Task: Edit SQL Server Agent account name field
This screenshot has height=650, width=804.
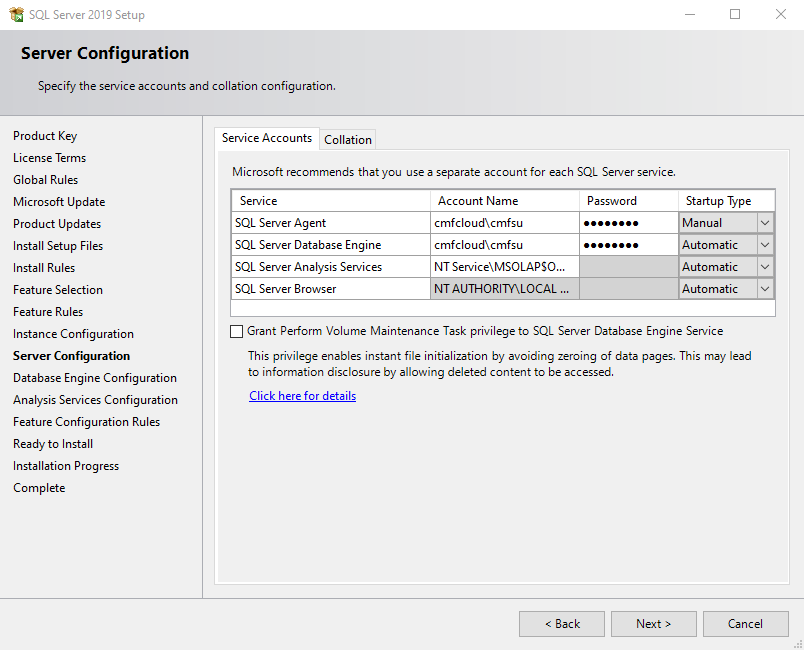Action: click(504, 223)
